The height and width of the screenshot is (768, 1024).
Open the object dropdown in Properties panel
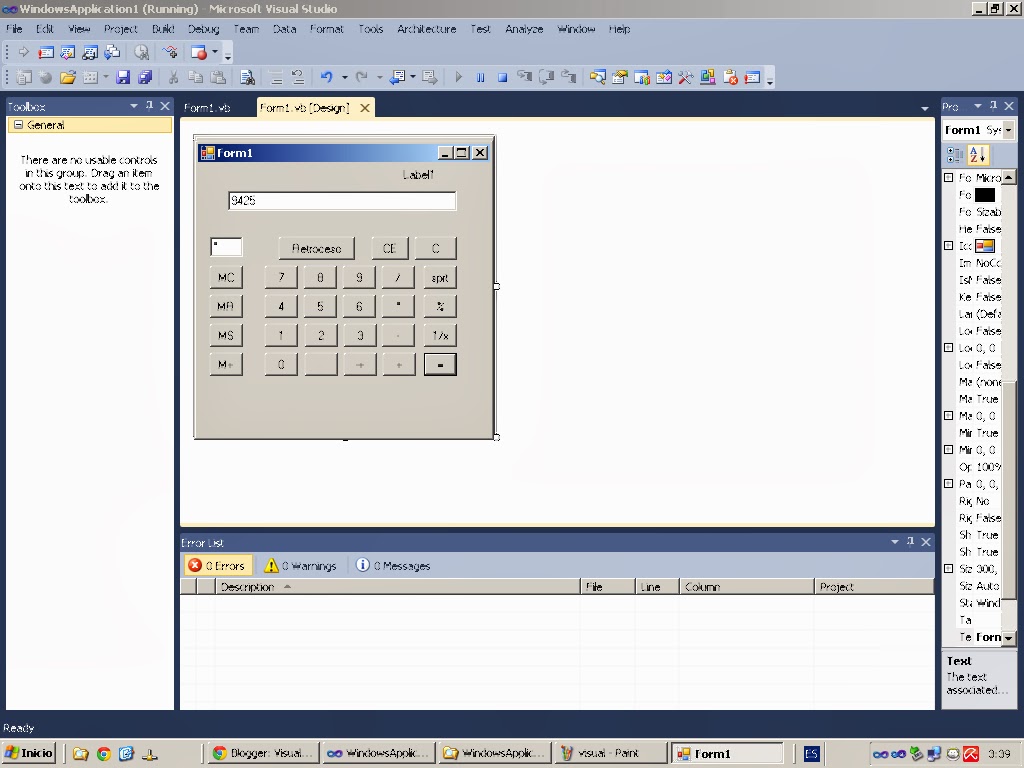tap(1008, 128)
